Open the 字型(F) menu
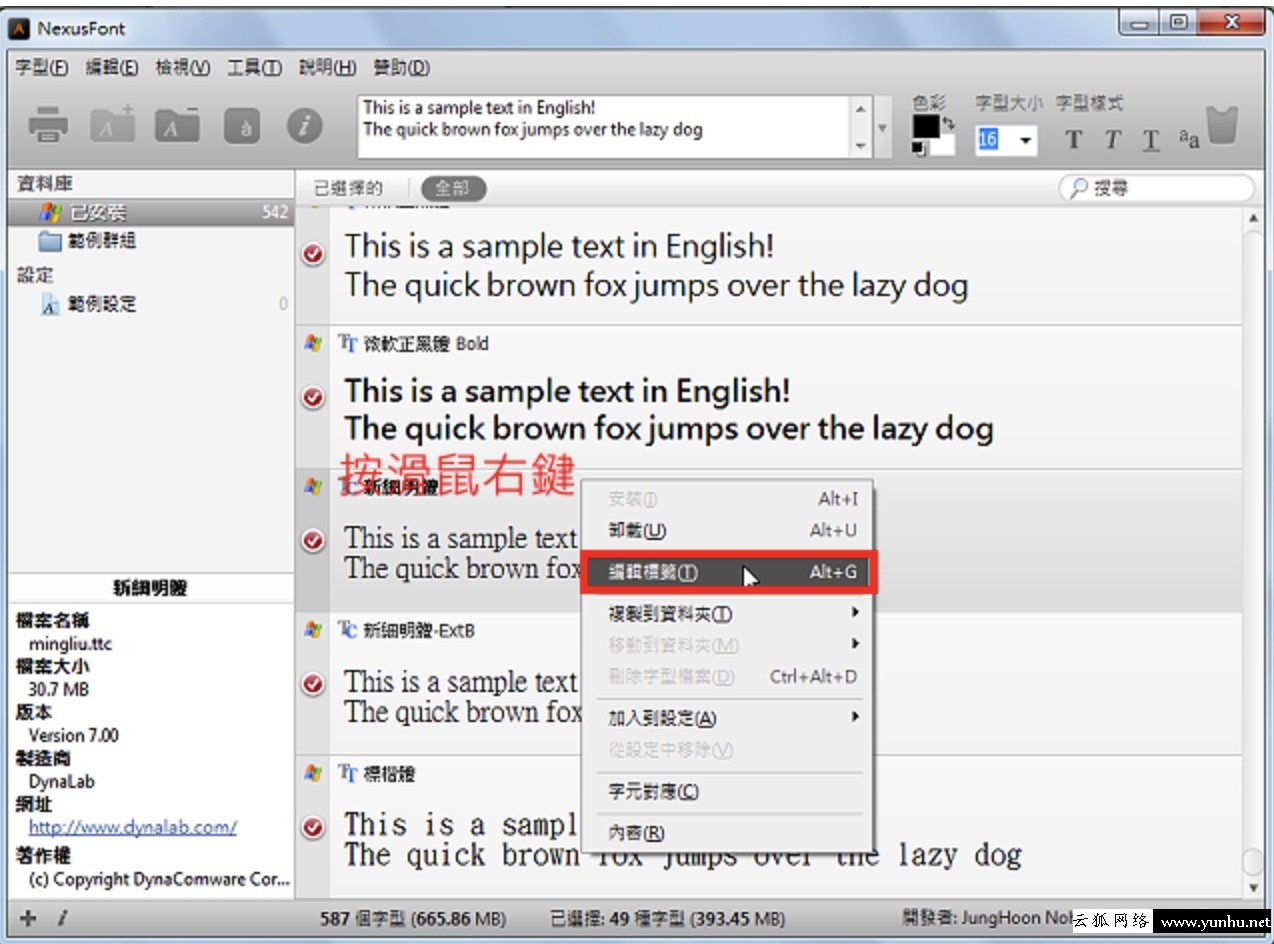Viewport: 1274px width, 944px height. point(42,67)
